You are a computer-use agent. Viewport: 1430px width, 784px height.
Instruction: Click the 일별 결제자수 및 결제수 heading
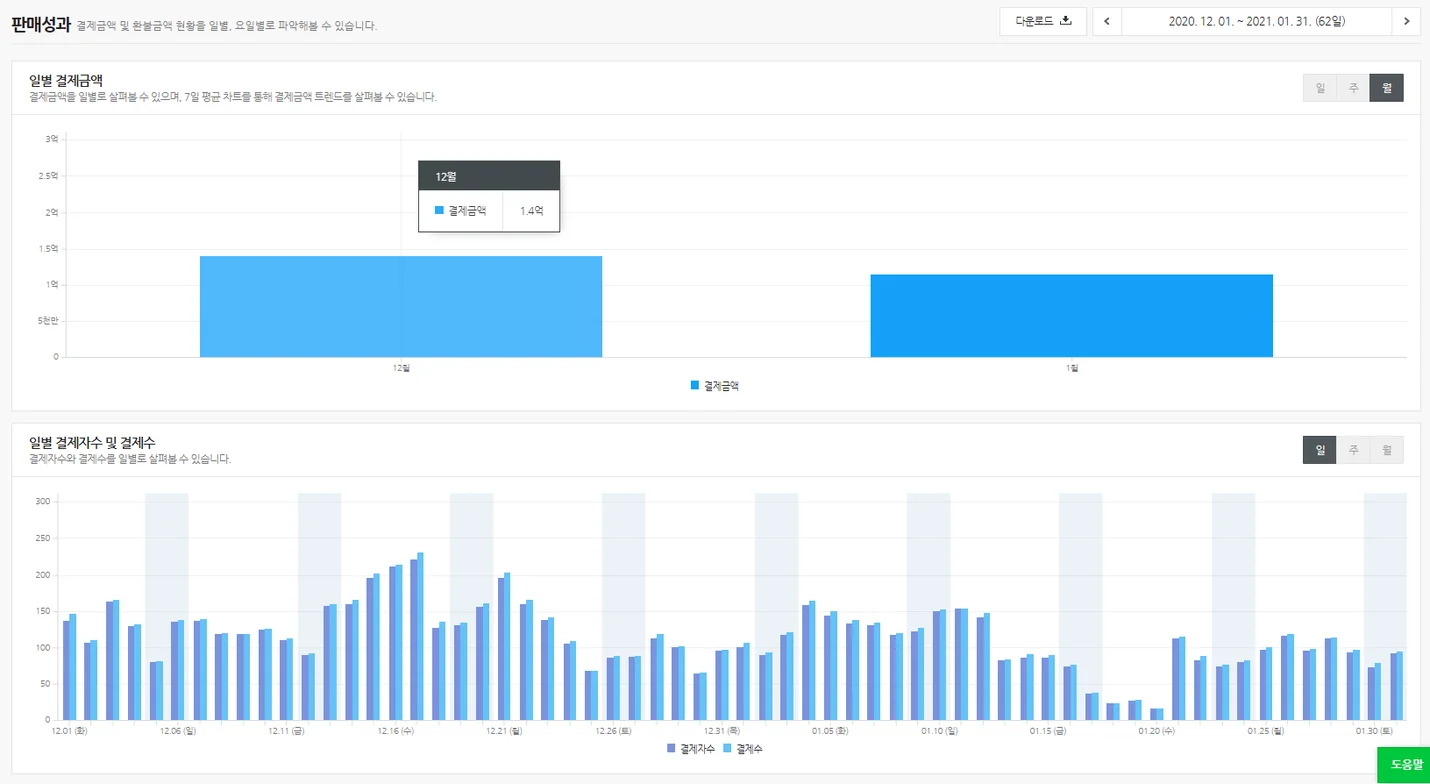click(x=92, y=442)
